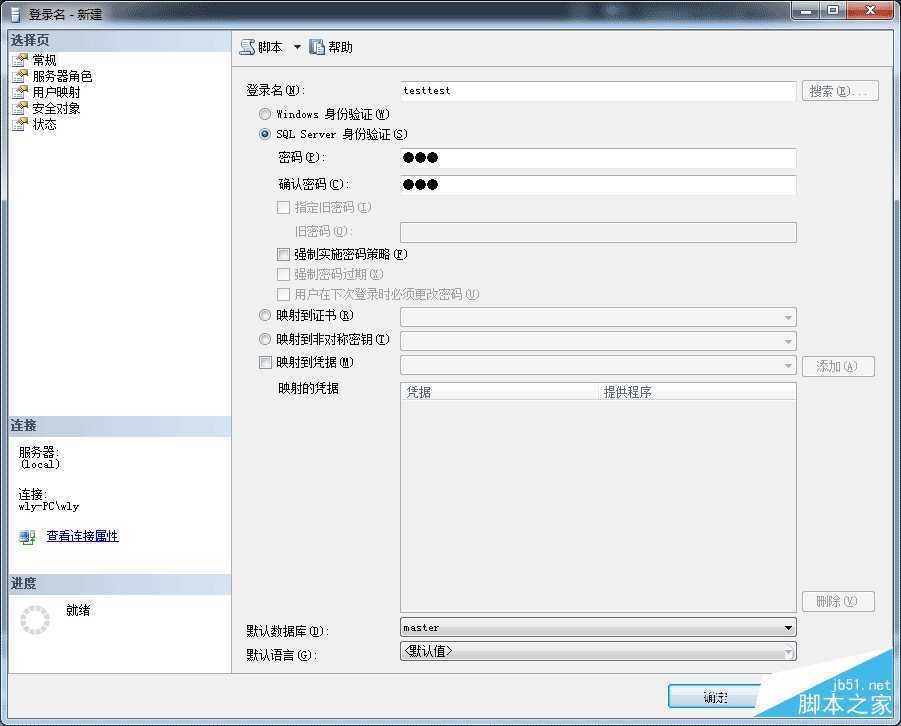Click the login dialog title icon
This screenshot has width=901, height=726.
[x=16, y=14]
